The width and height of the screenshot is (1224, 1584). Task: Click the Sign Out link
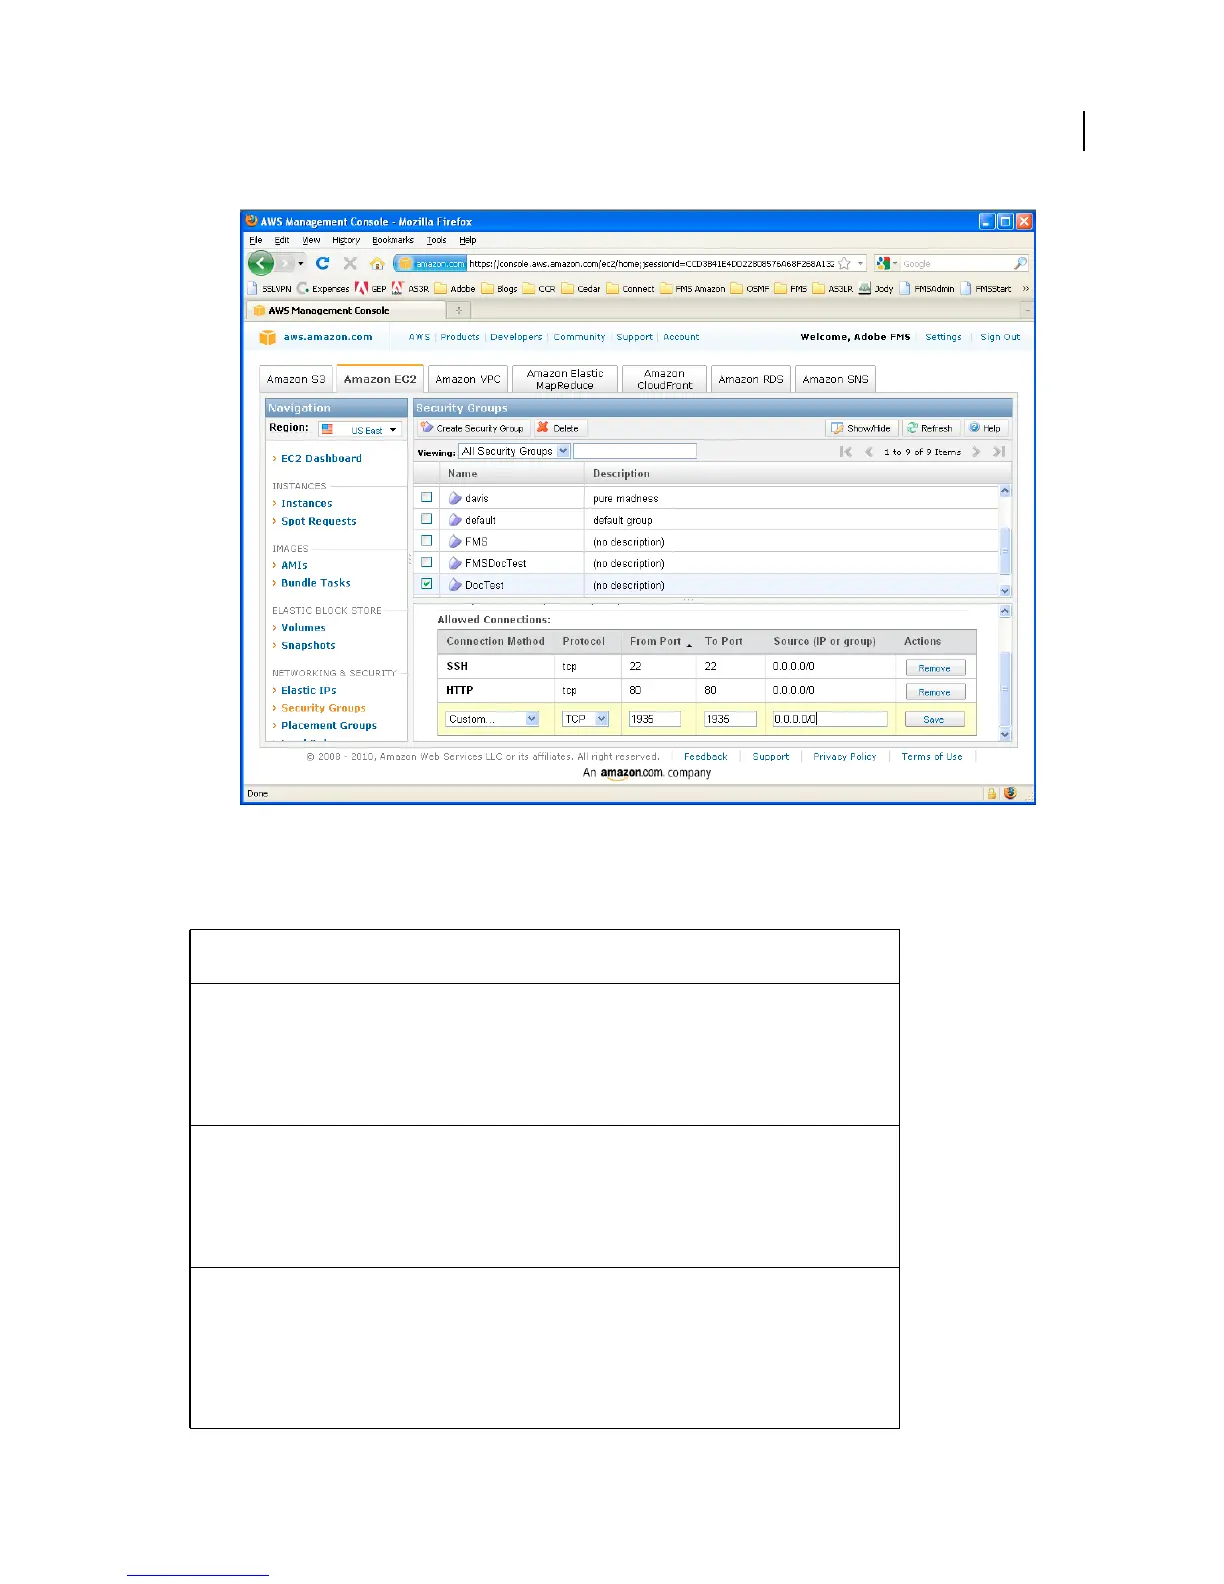(x=1000, y=337)
